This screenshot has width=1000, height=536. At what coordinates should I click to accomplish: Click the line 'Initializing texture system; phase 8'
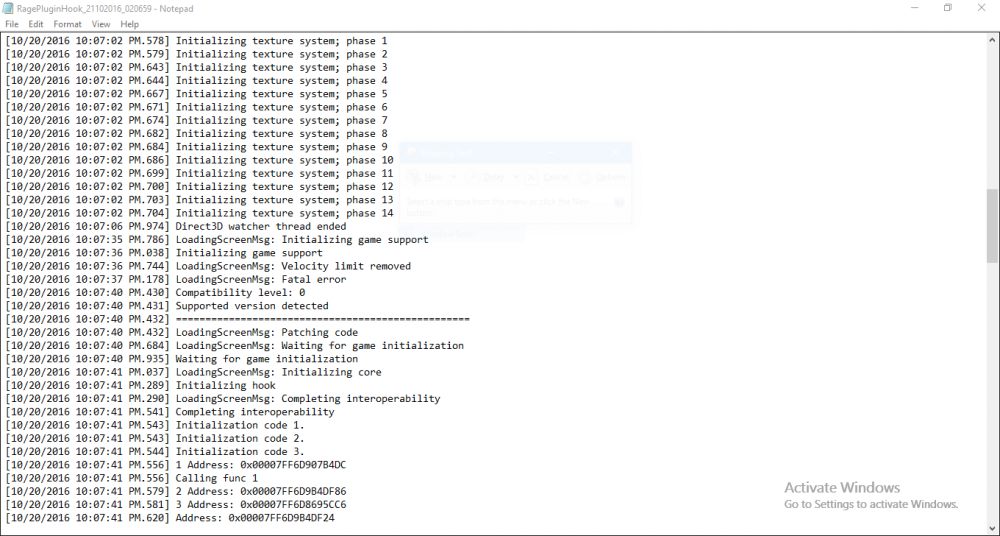click(x=196, y=134)
